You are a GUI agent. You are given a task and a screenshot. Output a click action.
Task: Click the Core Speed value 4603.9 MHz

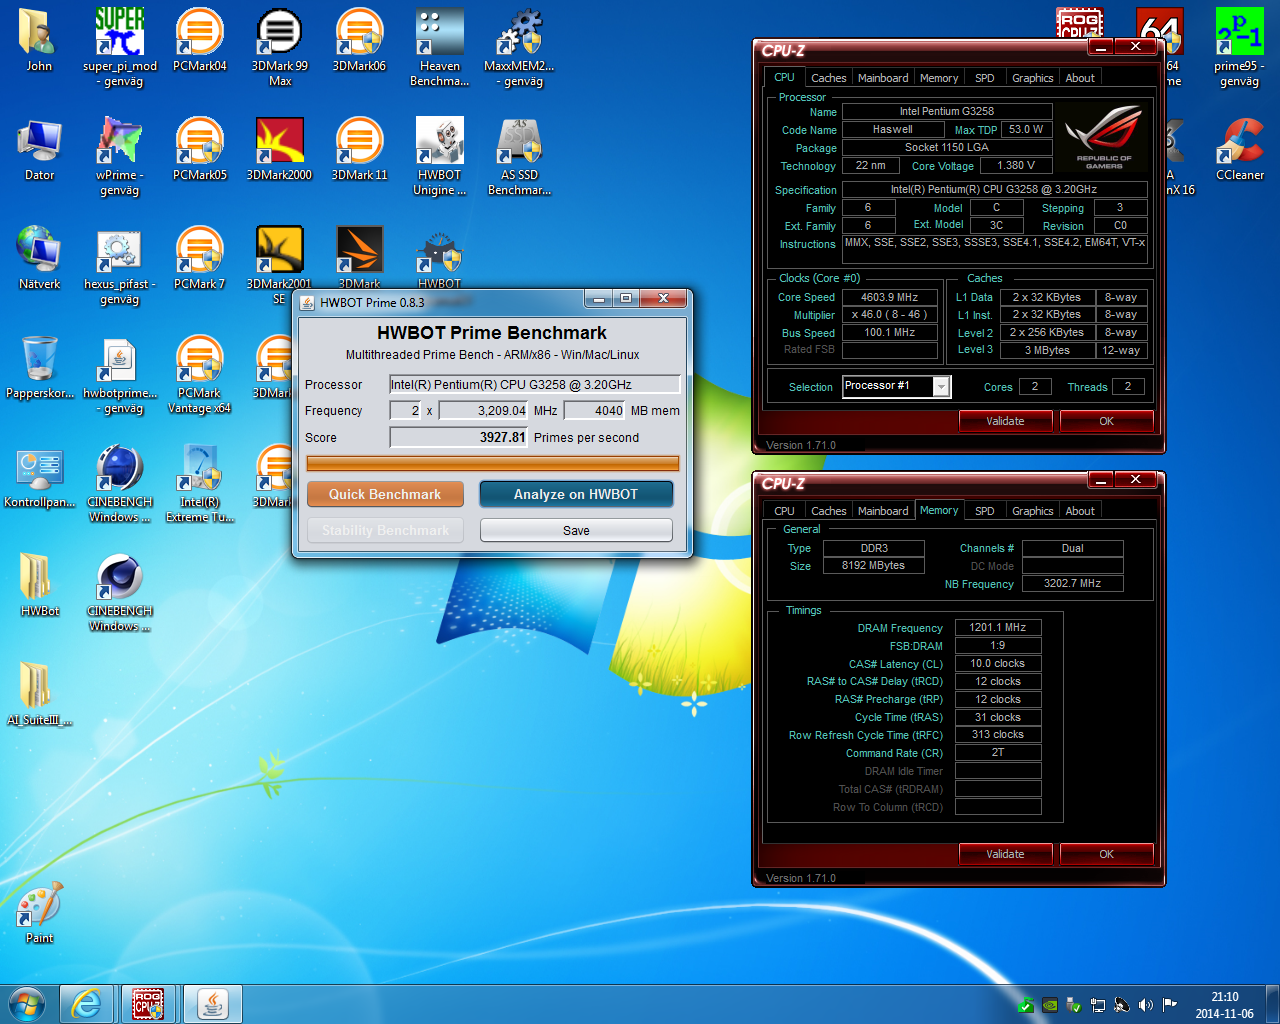point(890,297)
